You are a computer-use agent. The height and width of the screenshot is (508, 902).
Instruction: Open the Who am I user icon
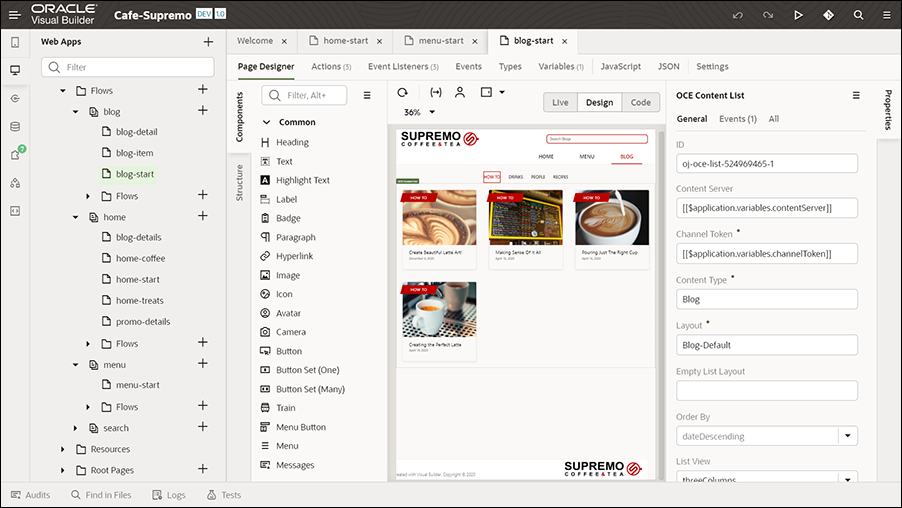[460, 92]
